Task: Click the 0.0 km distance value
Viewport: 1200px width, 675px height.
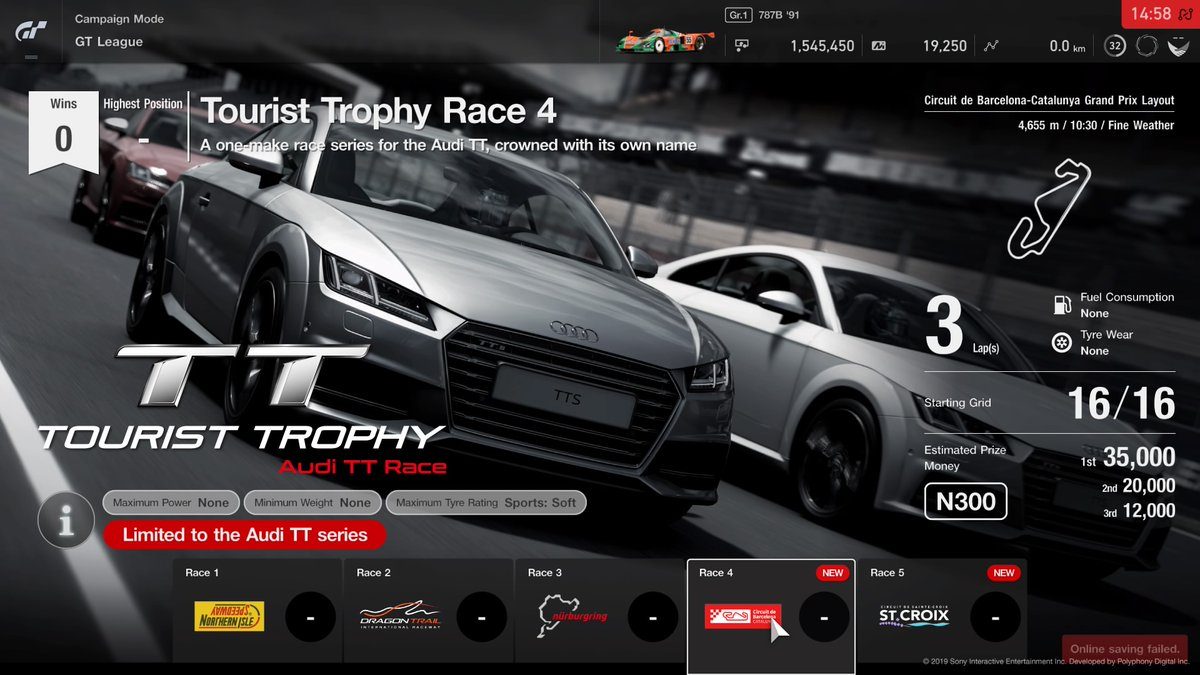Action: point(1069,46)
